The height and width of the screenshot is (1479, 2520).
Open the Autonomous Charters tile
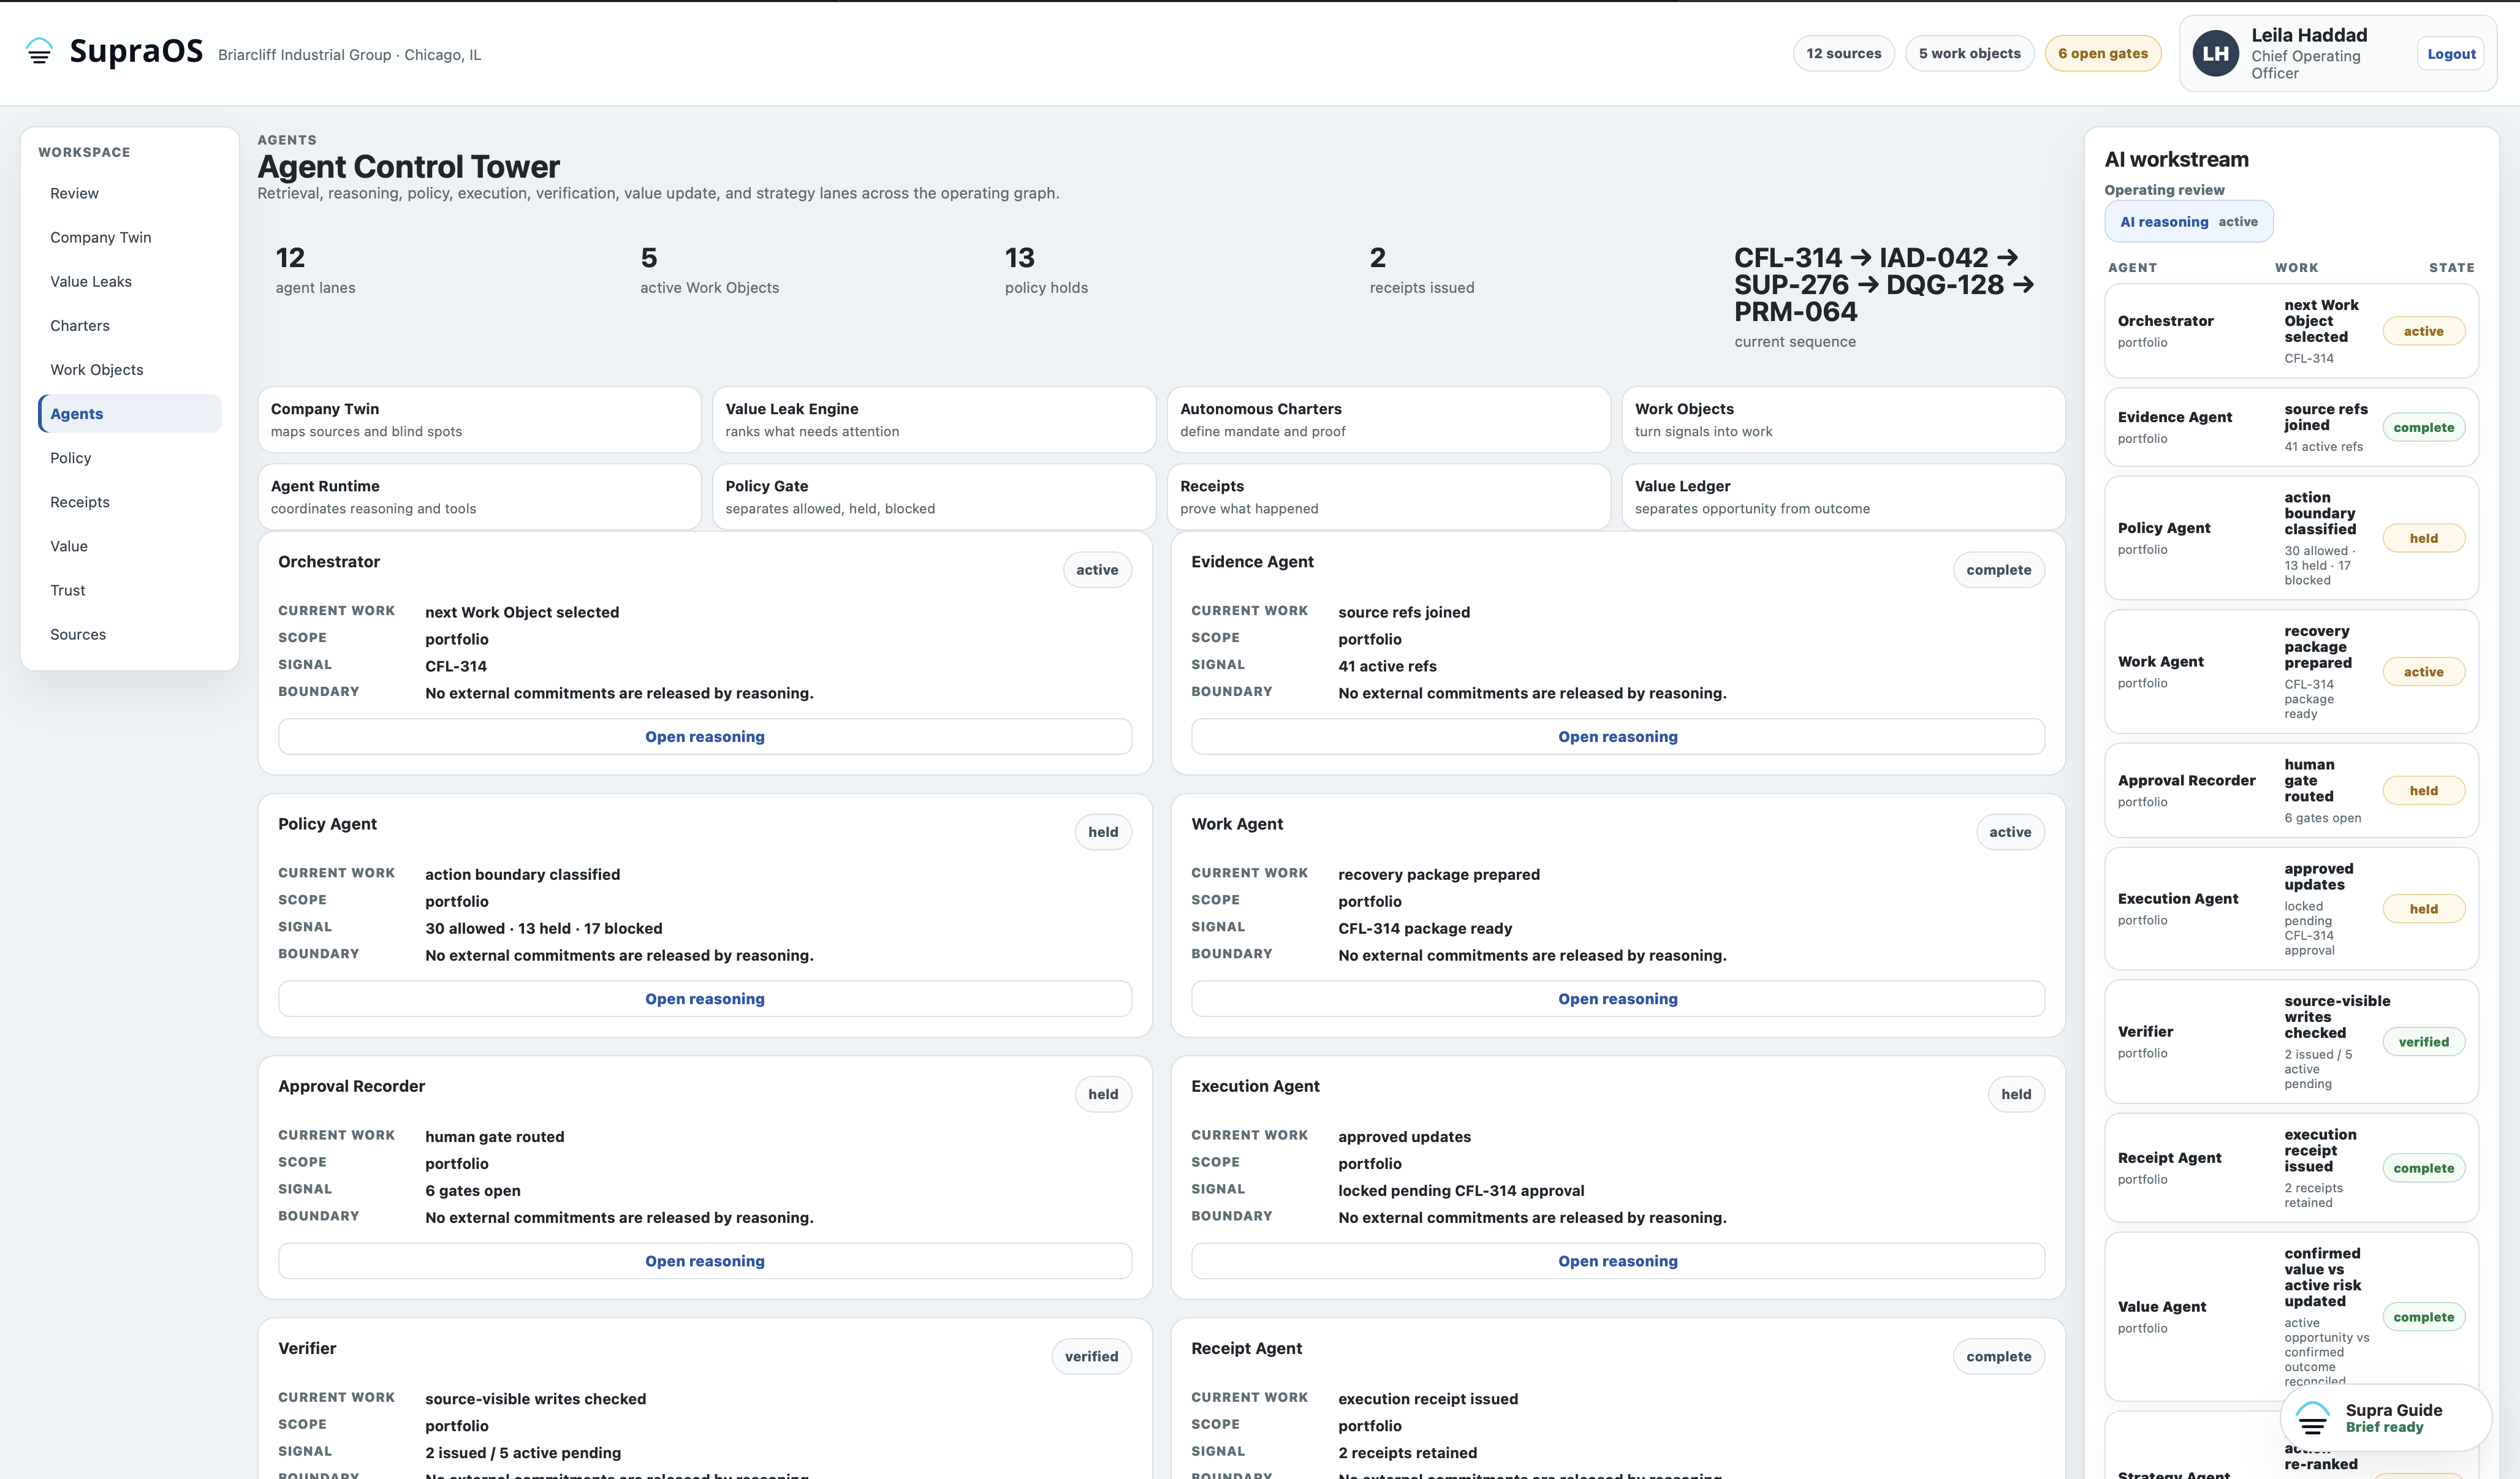1388,419
